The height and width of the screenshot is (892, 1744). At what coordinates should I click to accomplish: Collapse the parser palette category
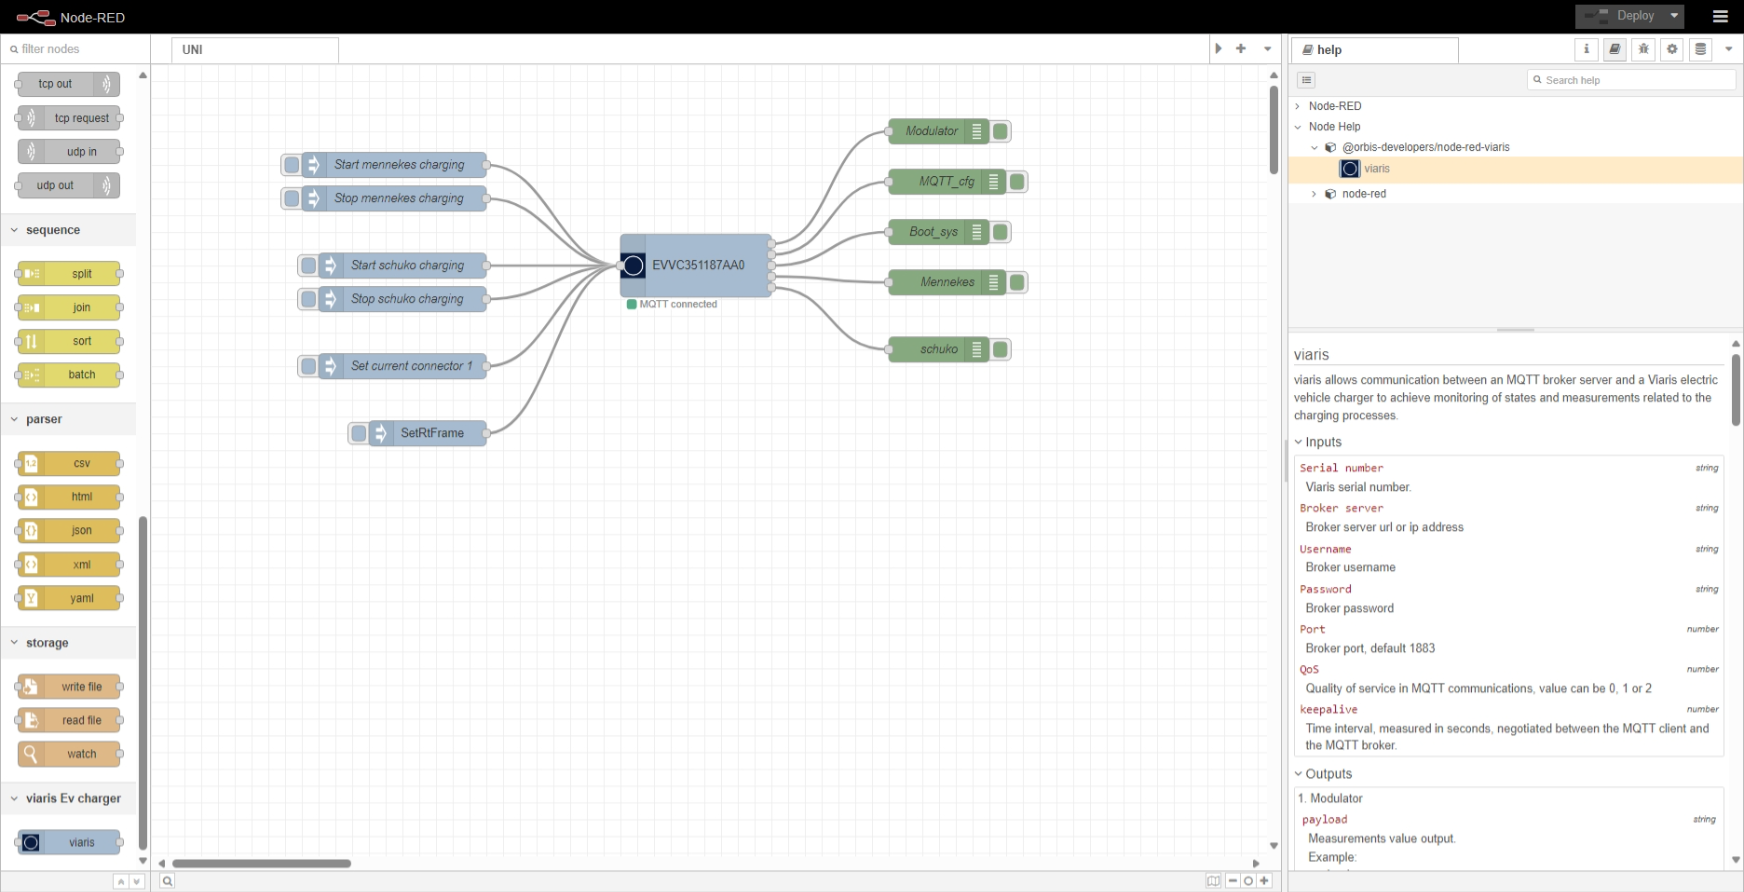(69, 419)
